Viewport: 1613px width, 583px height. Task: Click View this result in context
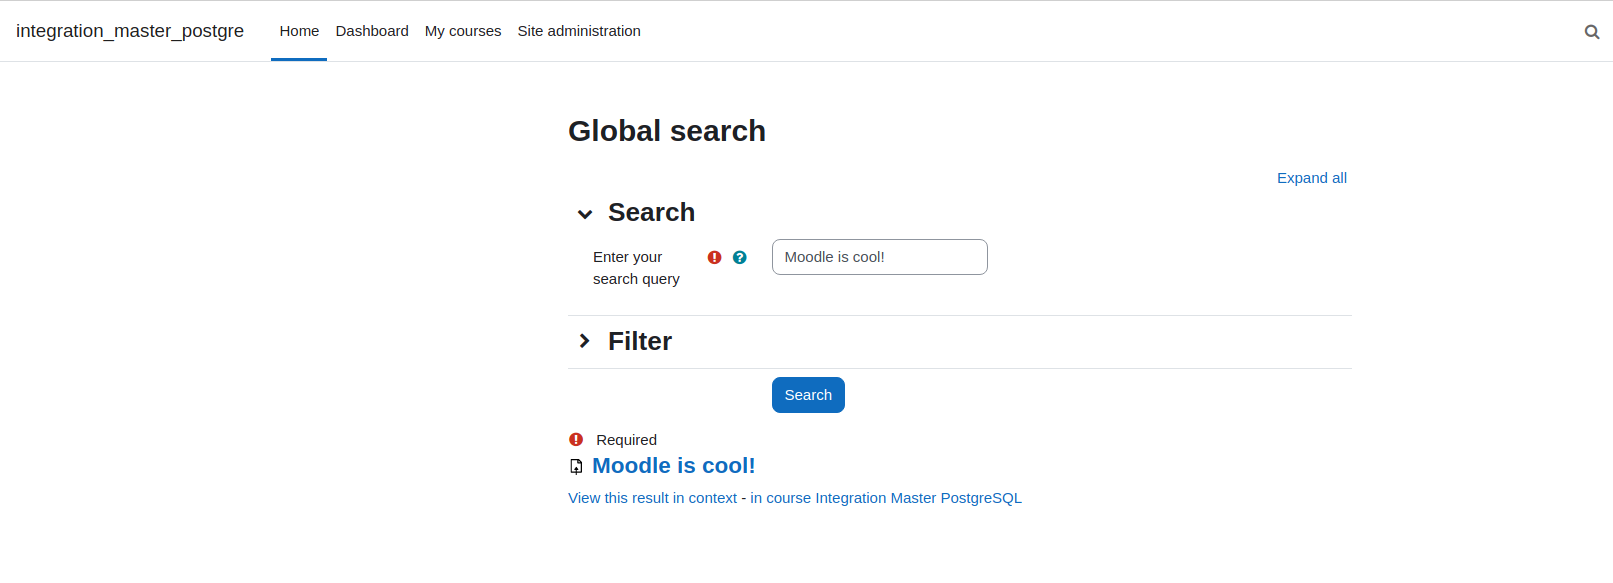tap(652, 498)
